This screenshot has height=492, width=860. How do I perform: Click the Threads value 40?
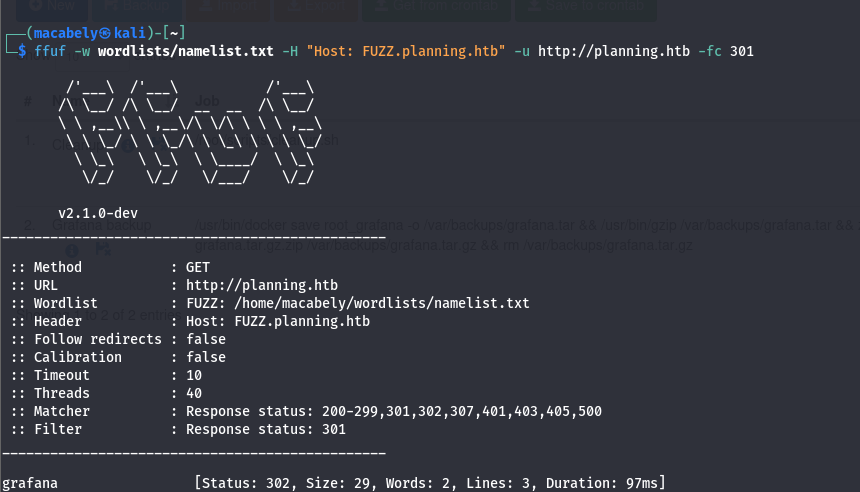193,393
